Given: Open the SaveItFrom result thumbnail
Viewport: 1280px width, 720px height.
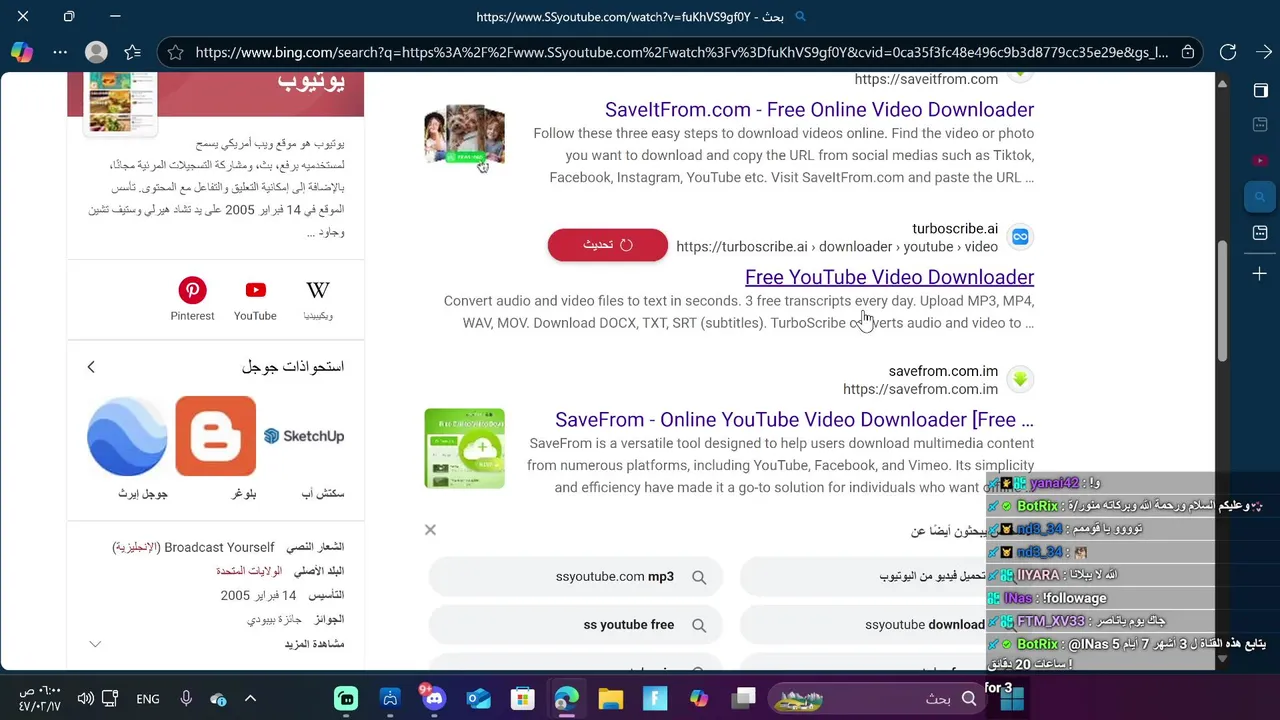Looking at the screenshot, I should [464, 133].
